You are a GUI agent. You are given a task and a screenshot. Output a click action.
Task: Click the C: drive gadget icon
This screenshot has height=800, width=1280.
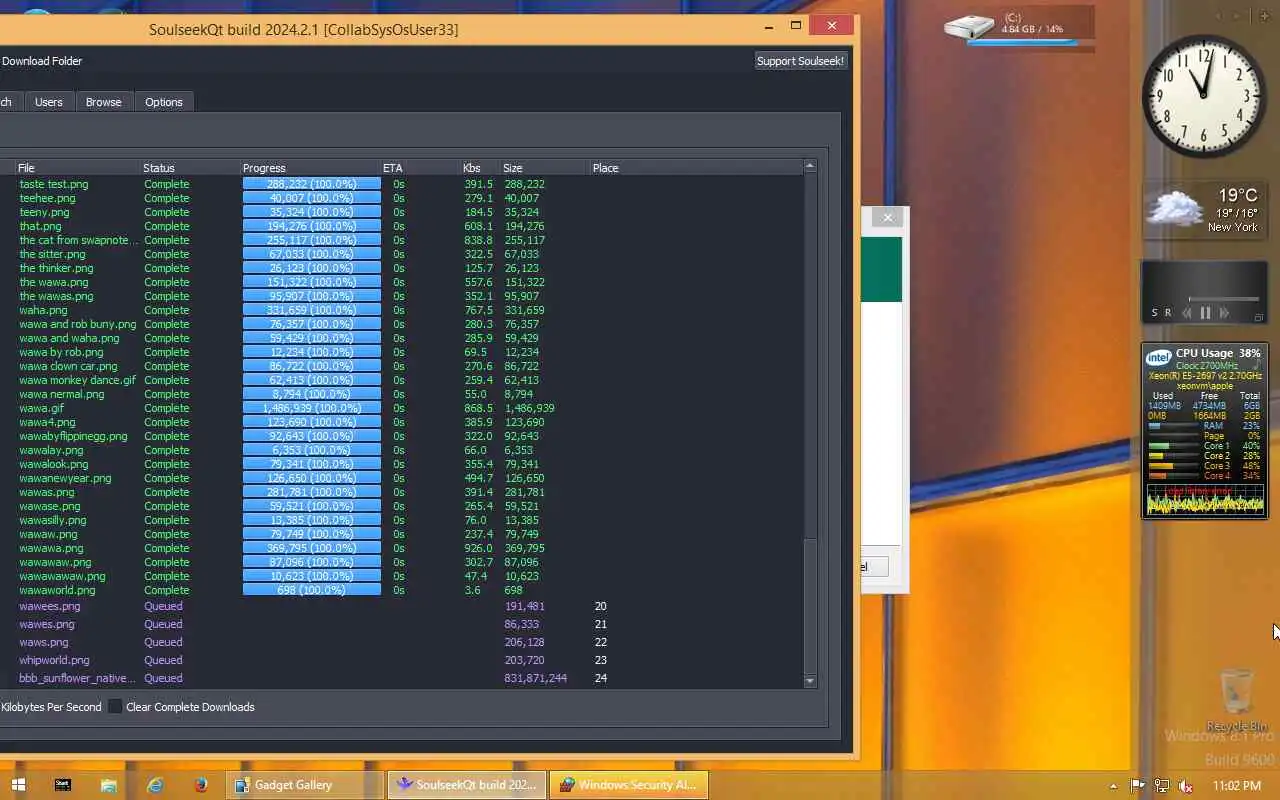pyautogui.click(x=970, y=27)
